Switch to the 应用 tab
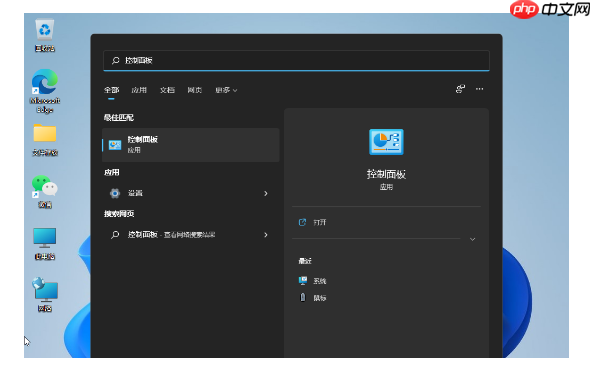Screen dimensions: 591x377 click(x=139, y=90)
